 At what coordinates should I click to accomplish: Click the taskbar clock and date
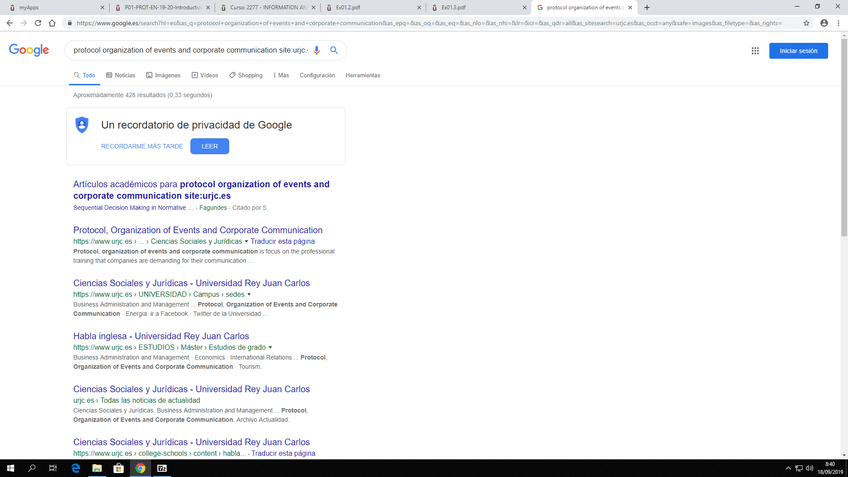point(830,468)
